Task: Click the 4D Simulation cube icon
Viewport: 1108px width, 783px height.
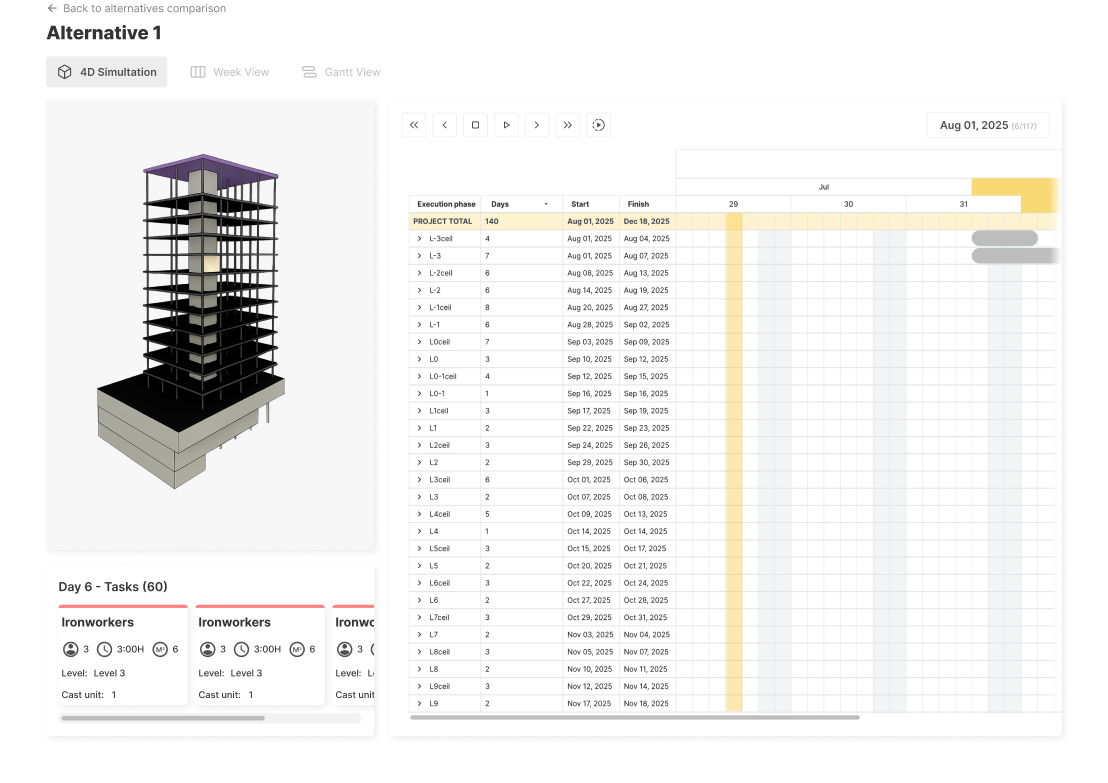Action: [x=63, y=71]
